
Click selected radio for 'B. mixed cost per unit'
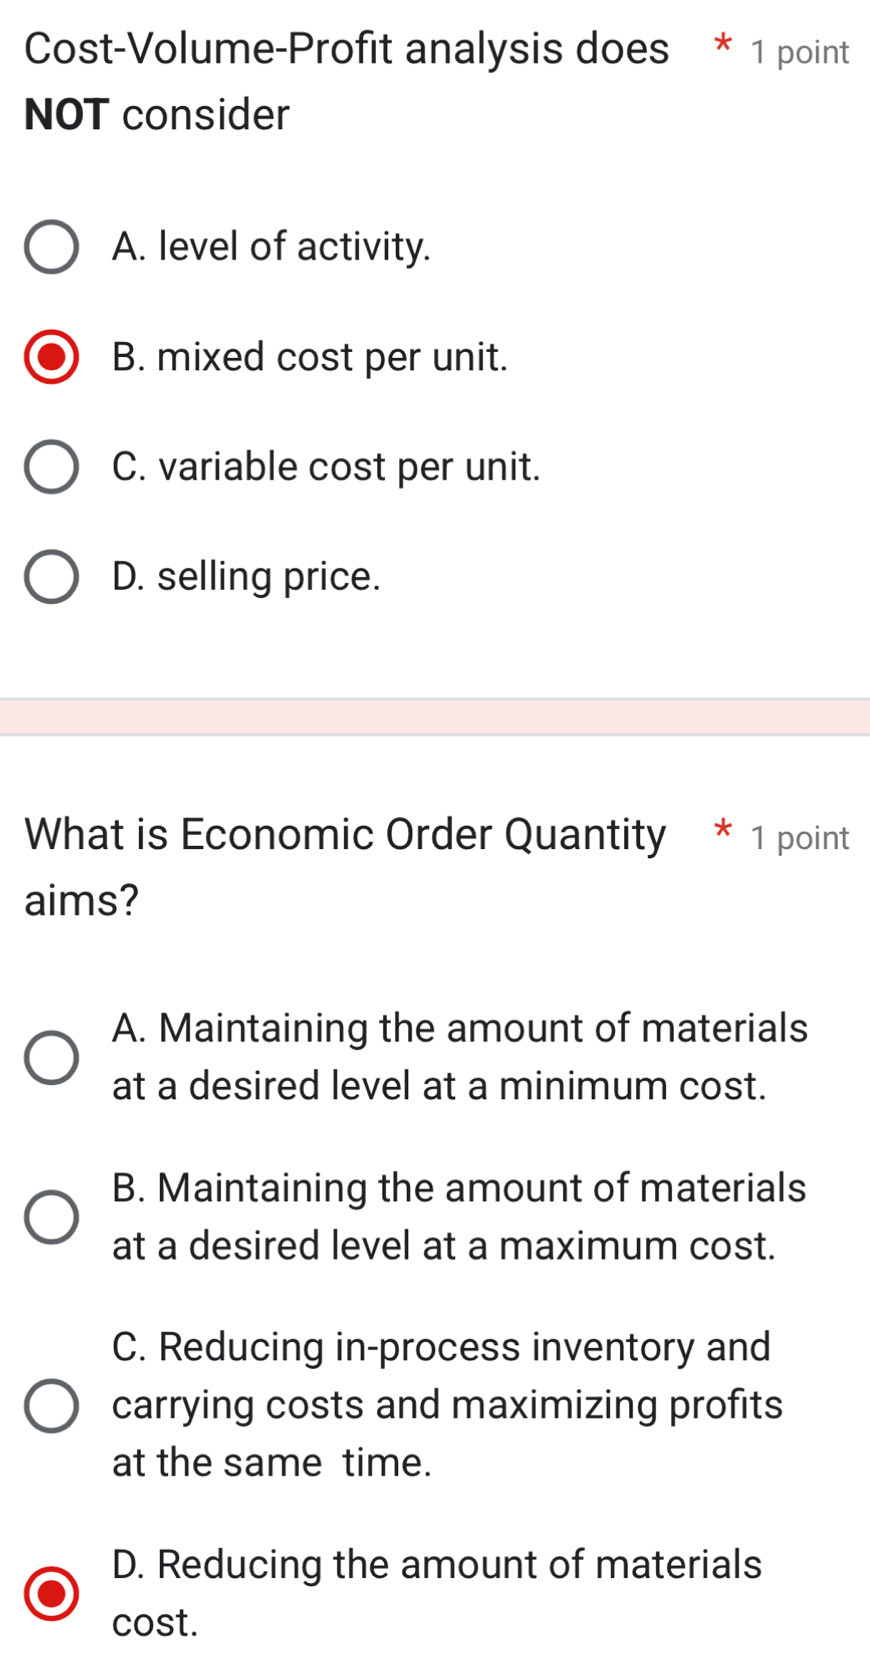[51, 358]
